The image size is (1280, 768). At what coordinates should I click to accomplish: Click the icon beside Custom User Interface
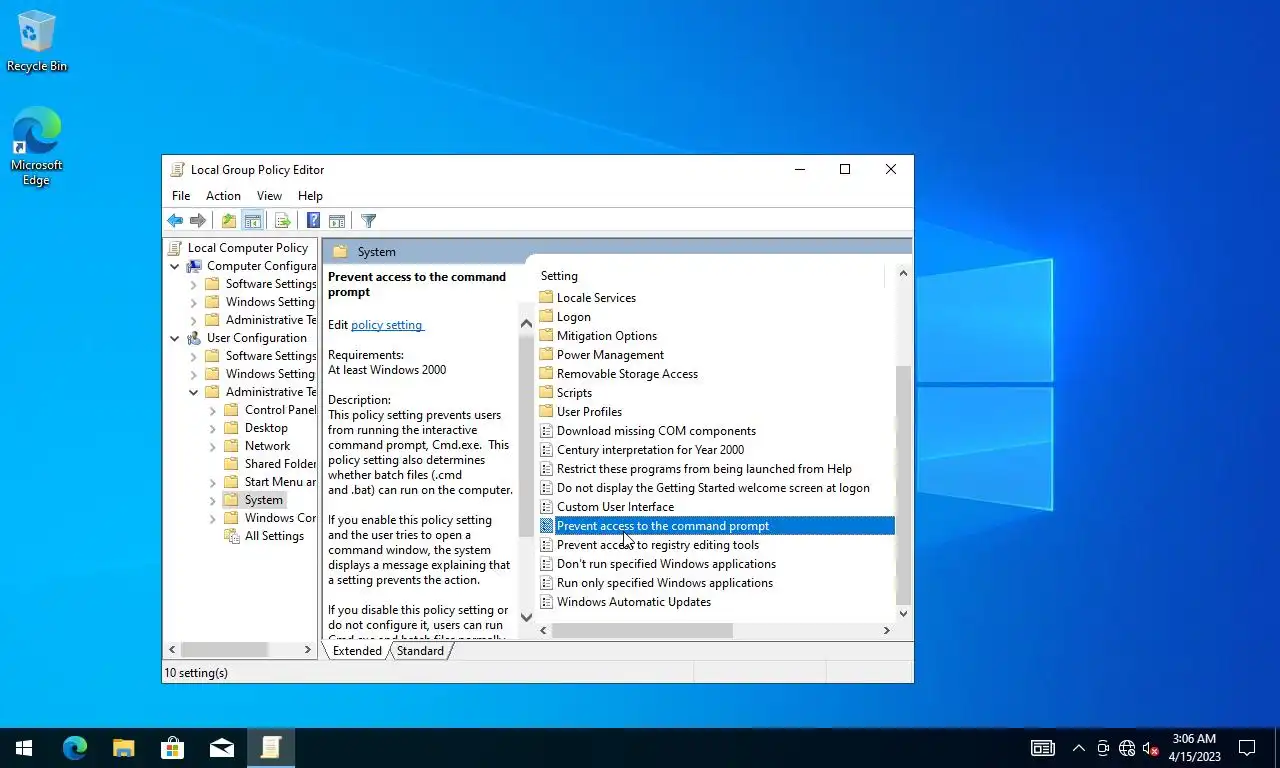[x=546, y=507]
